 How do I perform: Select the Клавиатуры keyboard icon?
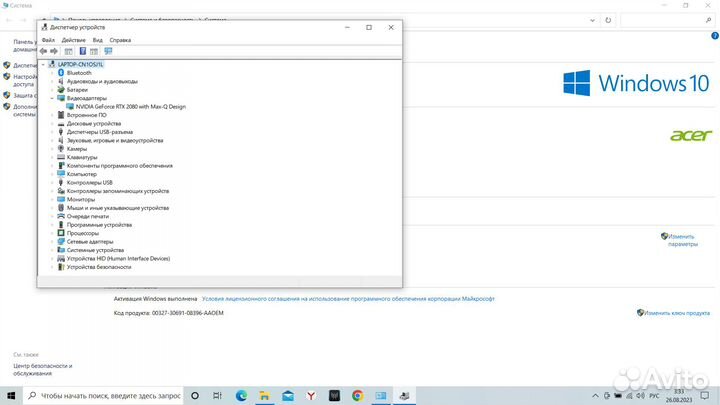point(61,157)
